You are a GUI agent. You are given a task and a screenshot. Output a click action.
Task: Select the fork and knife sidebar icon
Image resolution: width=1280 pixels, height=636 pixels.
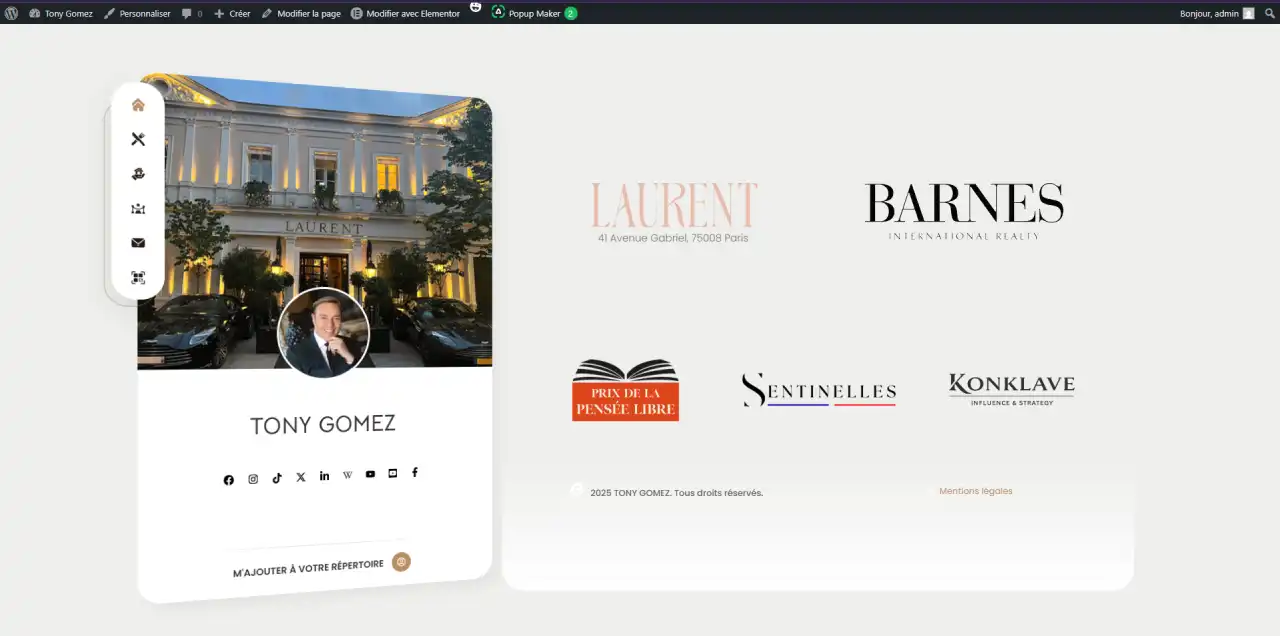(x=138, y=139)
